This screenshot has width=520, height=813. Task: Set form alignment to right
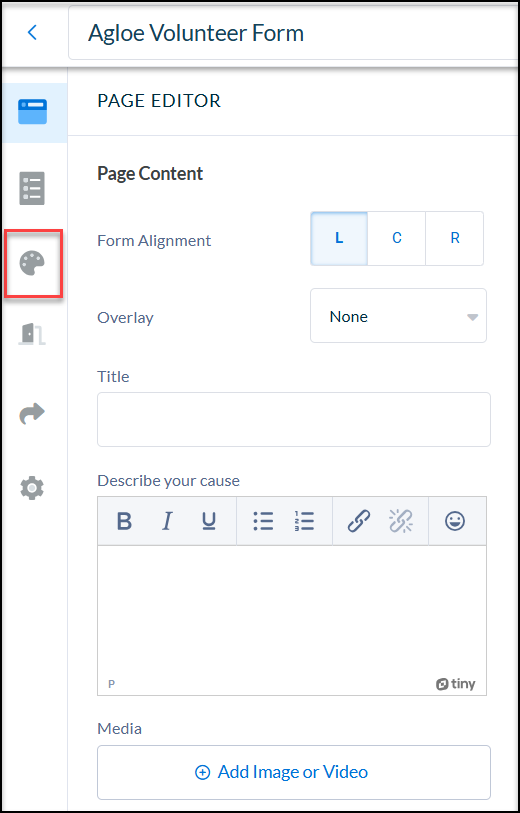pos(455,239)
